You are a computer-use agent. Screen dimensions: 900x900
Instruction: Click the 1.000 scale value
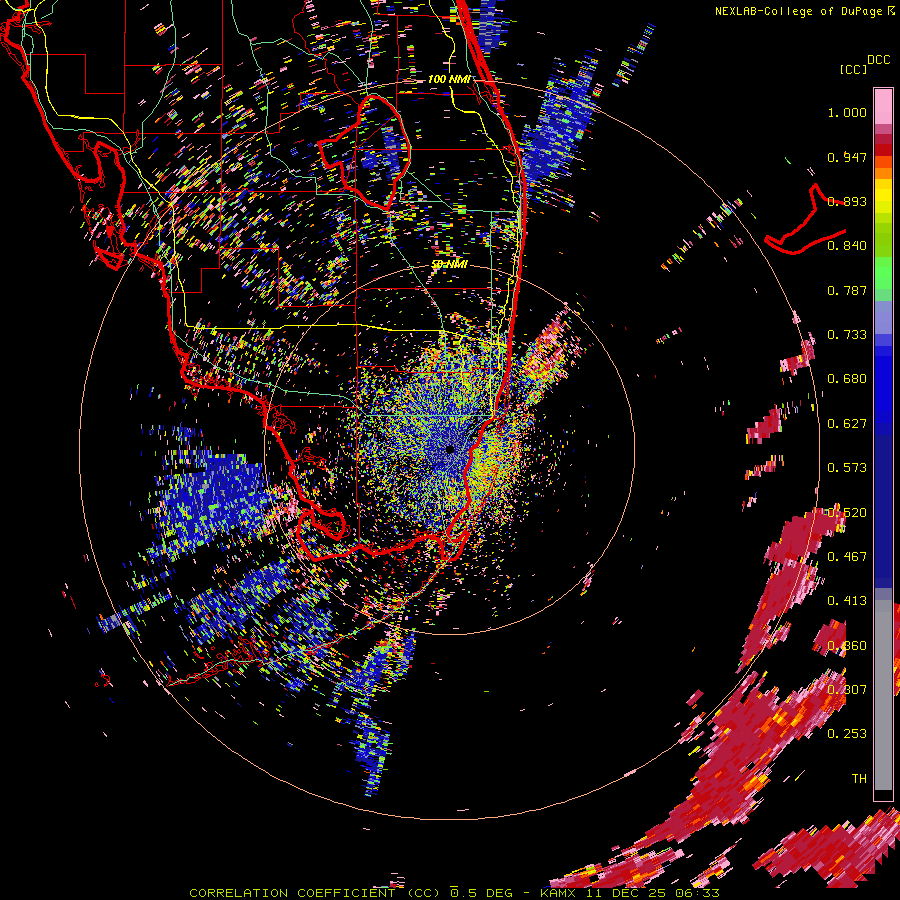(x=847, y=112)
